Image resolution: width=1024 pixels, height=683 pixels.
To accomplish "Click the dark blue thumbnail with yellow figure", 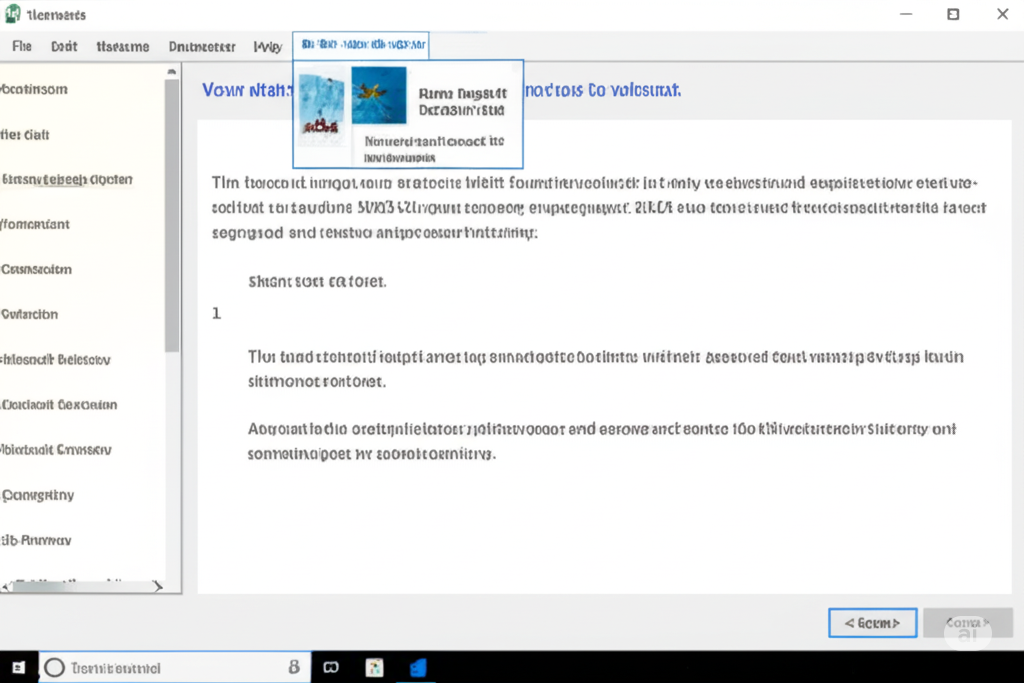I will pyautogui.click(x=379, y=95).
